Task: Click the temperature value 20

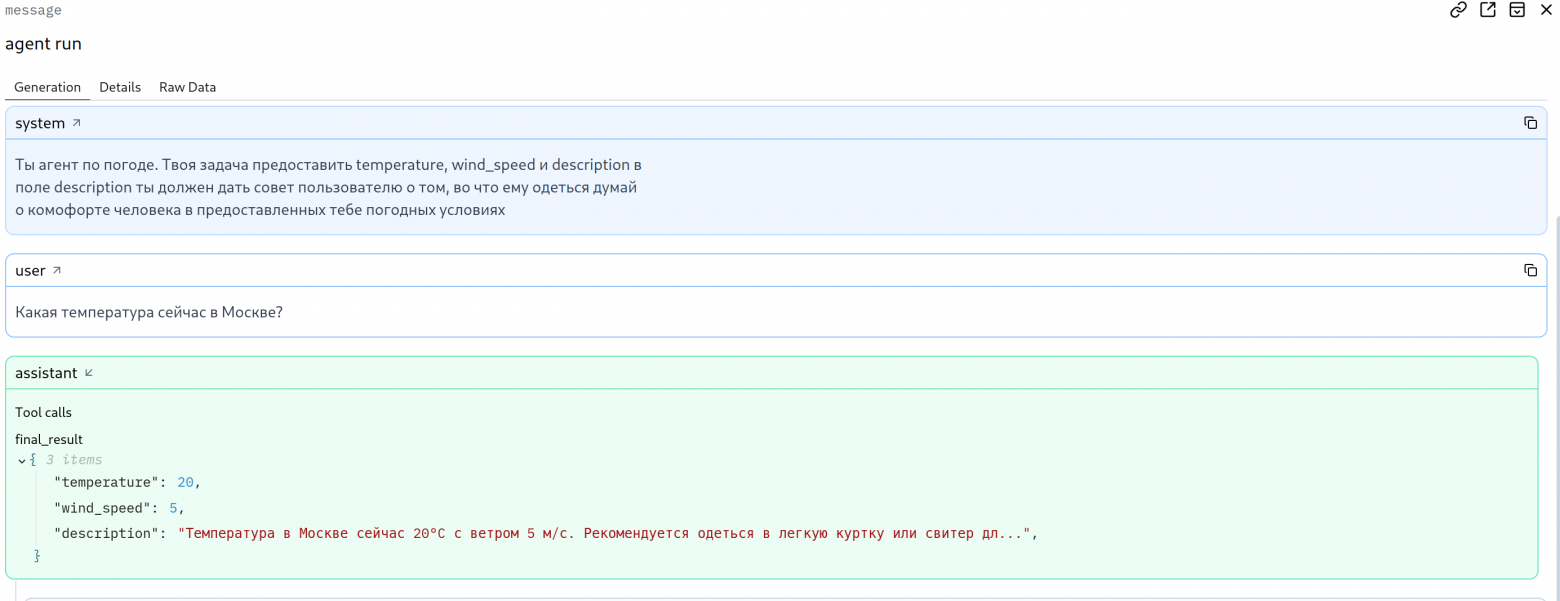Action: pyautogui.click(x=185, y=482)
